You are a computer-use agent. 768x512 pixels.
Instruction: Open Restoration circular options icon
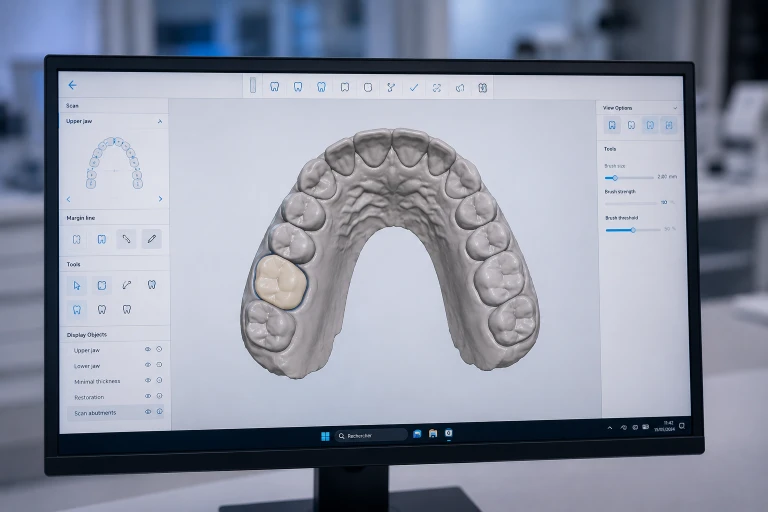159,396
